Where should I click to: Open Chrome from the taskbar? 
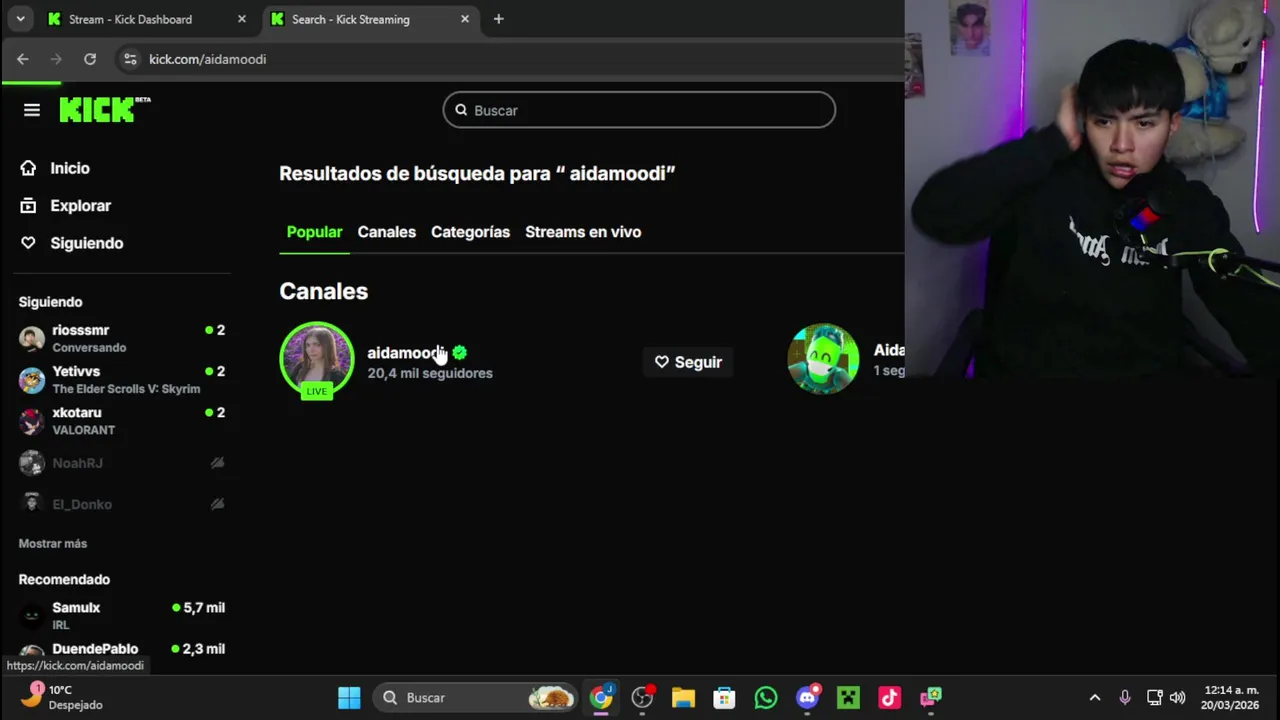pos(601,697)
